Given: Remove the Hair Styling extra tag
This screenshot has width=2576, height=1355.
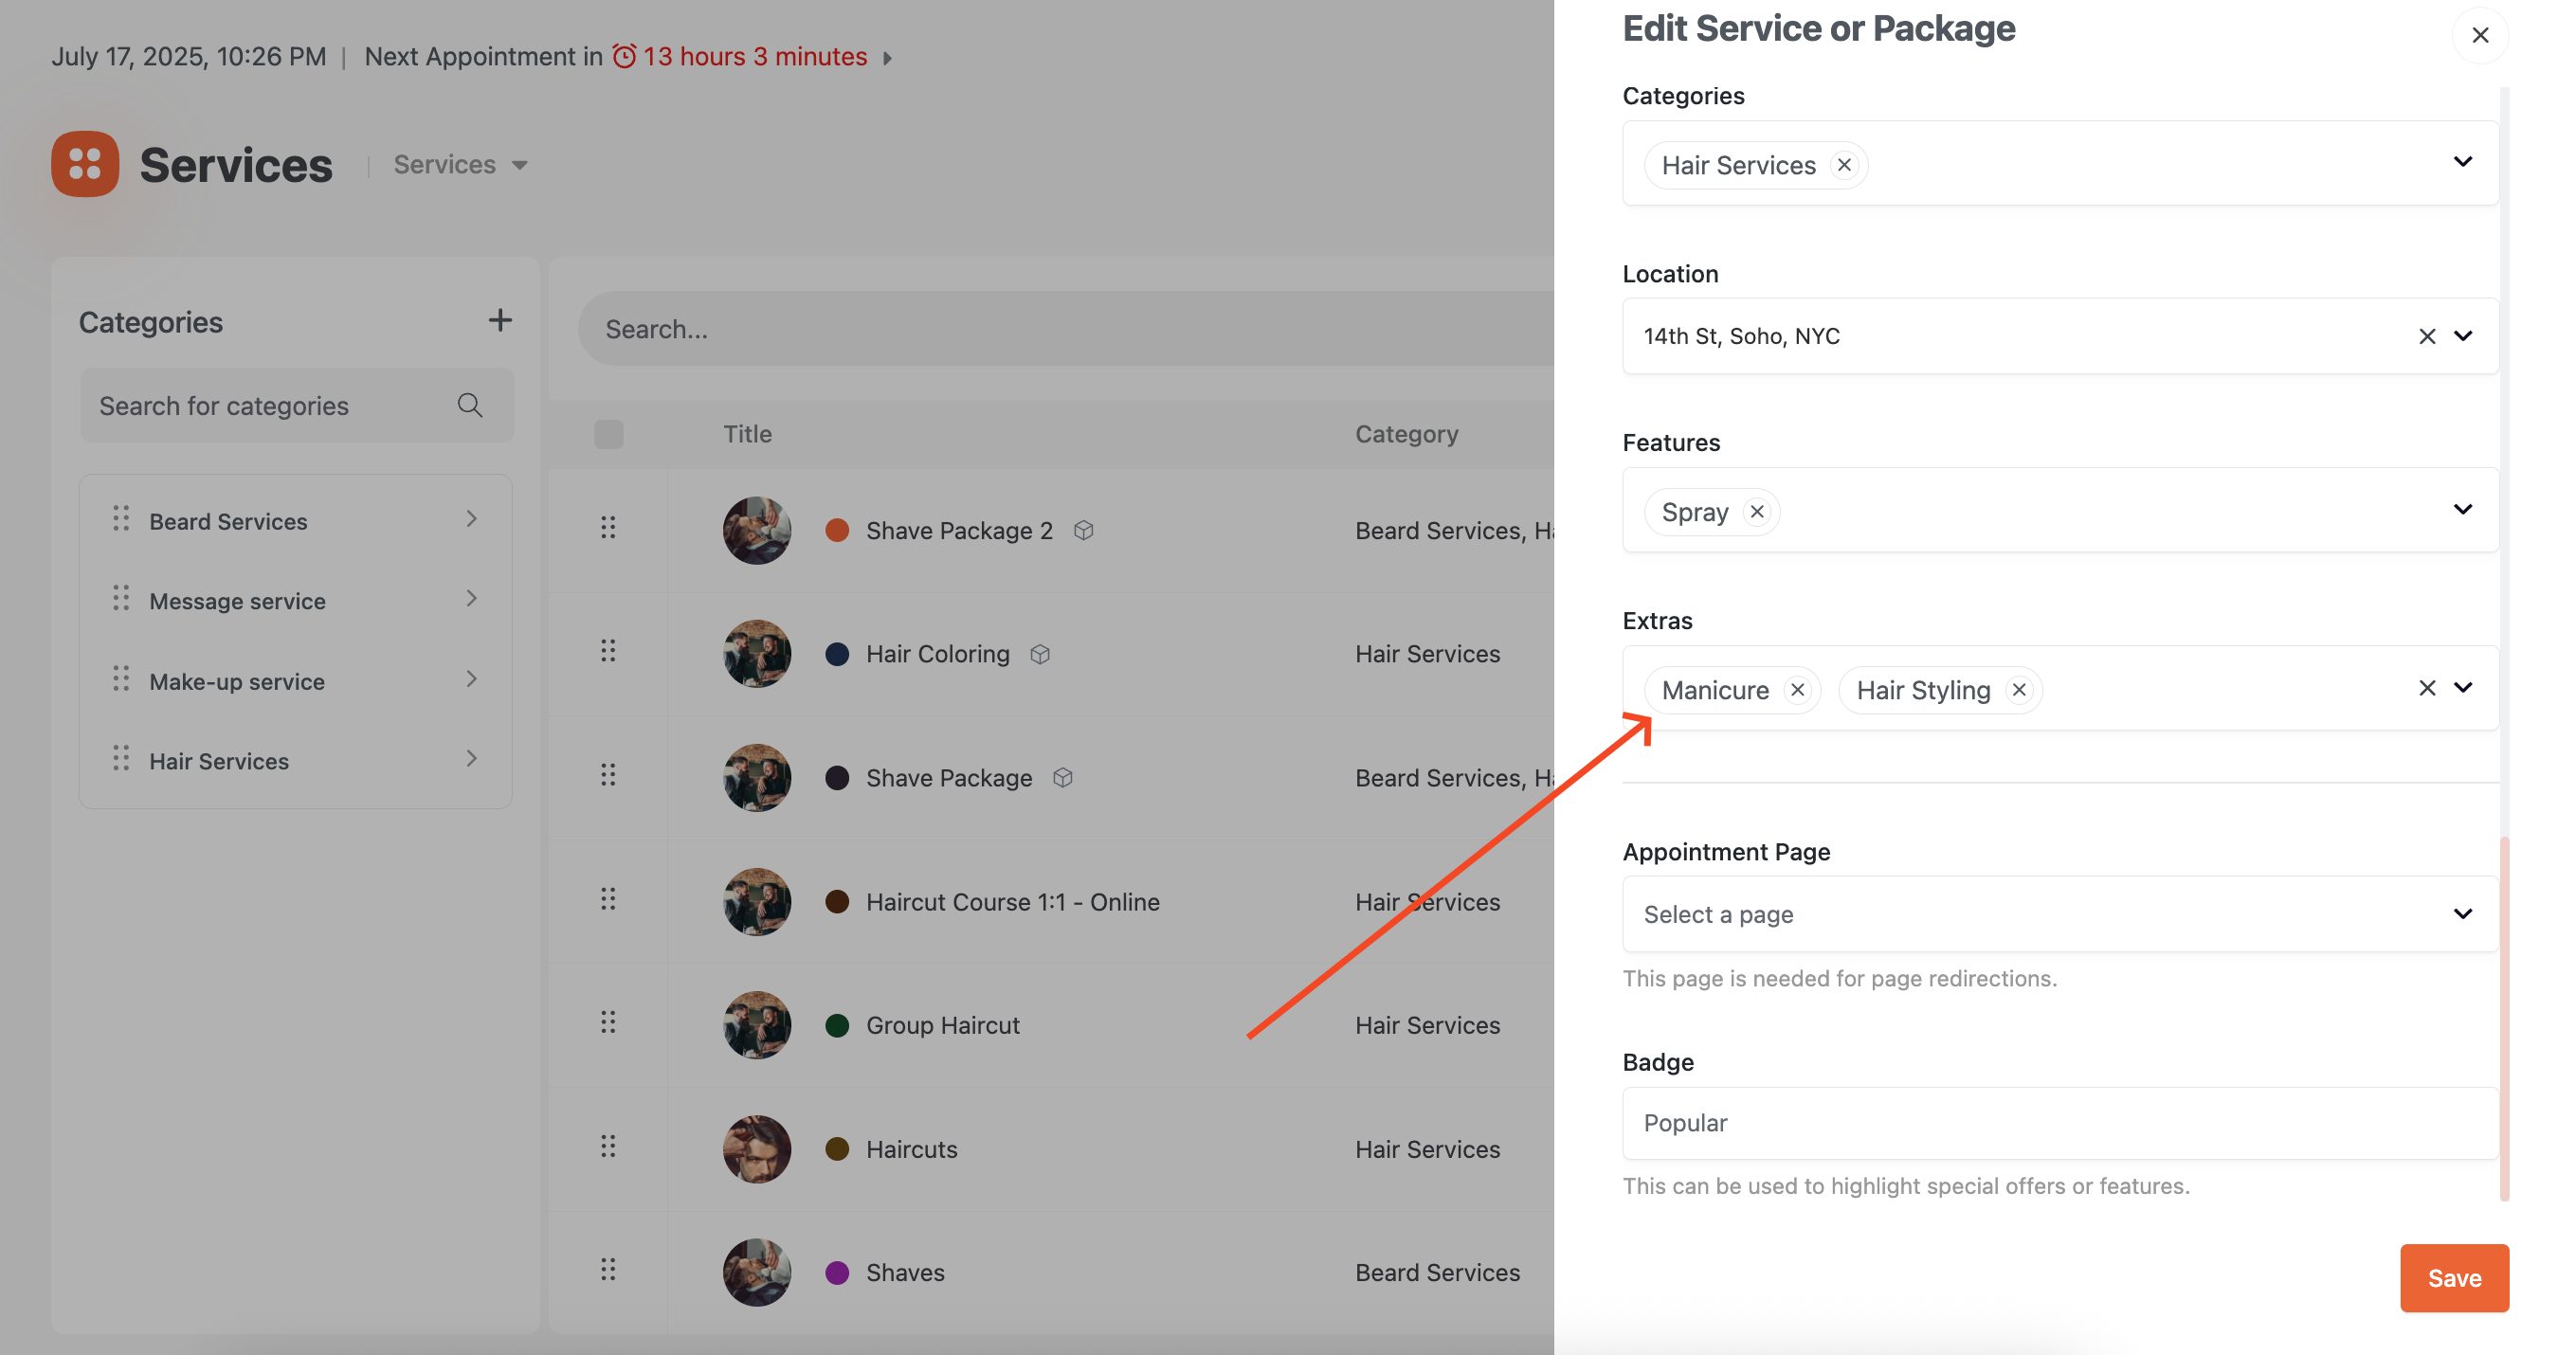Looking at the screenshot, I should pos(2019,690).
